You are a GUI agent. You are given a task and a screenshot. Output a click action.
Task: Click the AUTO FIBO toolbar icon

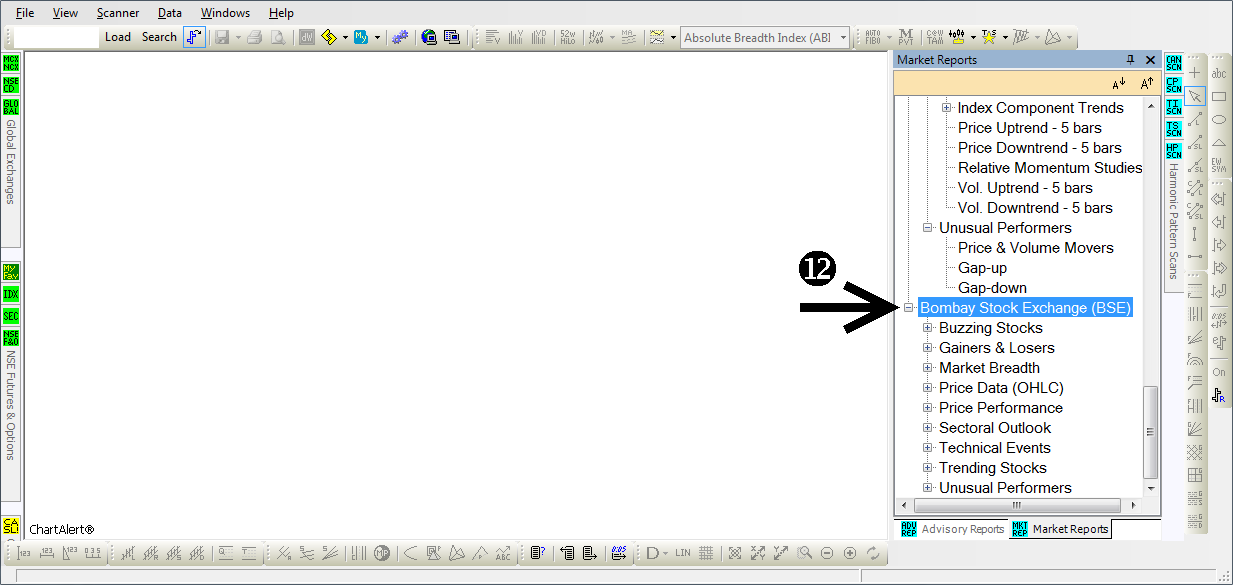click(873, 37)
